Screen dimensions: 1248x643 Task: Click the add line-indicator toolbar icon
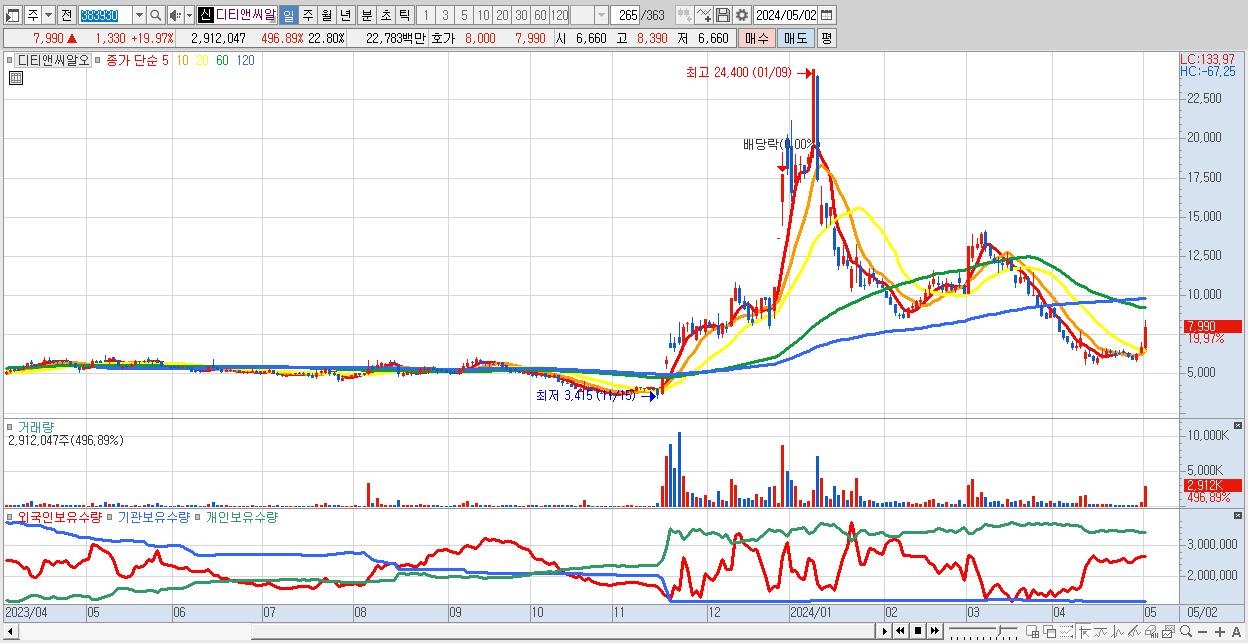pyautogui.click(x=704, y=15)
